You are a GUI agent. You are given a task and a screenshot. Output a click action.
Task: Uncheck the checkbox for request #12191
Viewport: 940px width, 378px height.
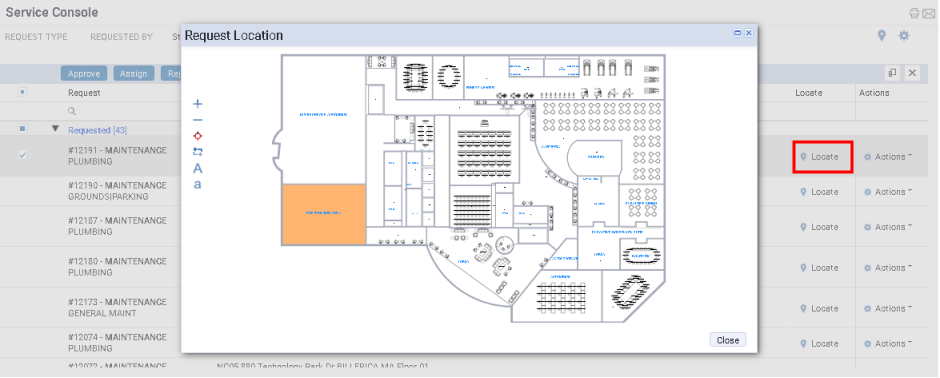[22, 155]
